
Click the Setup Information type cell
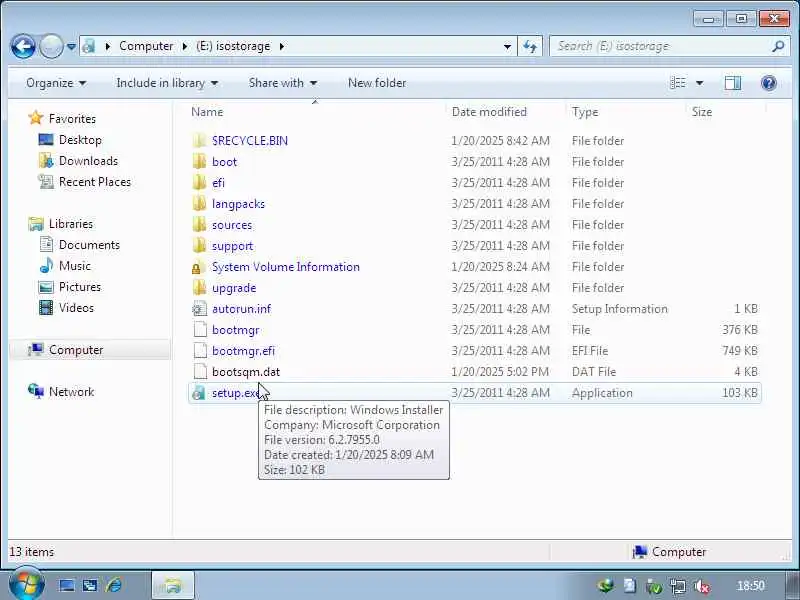pos(619,309)
